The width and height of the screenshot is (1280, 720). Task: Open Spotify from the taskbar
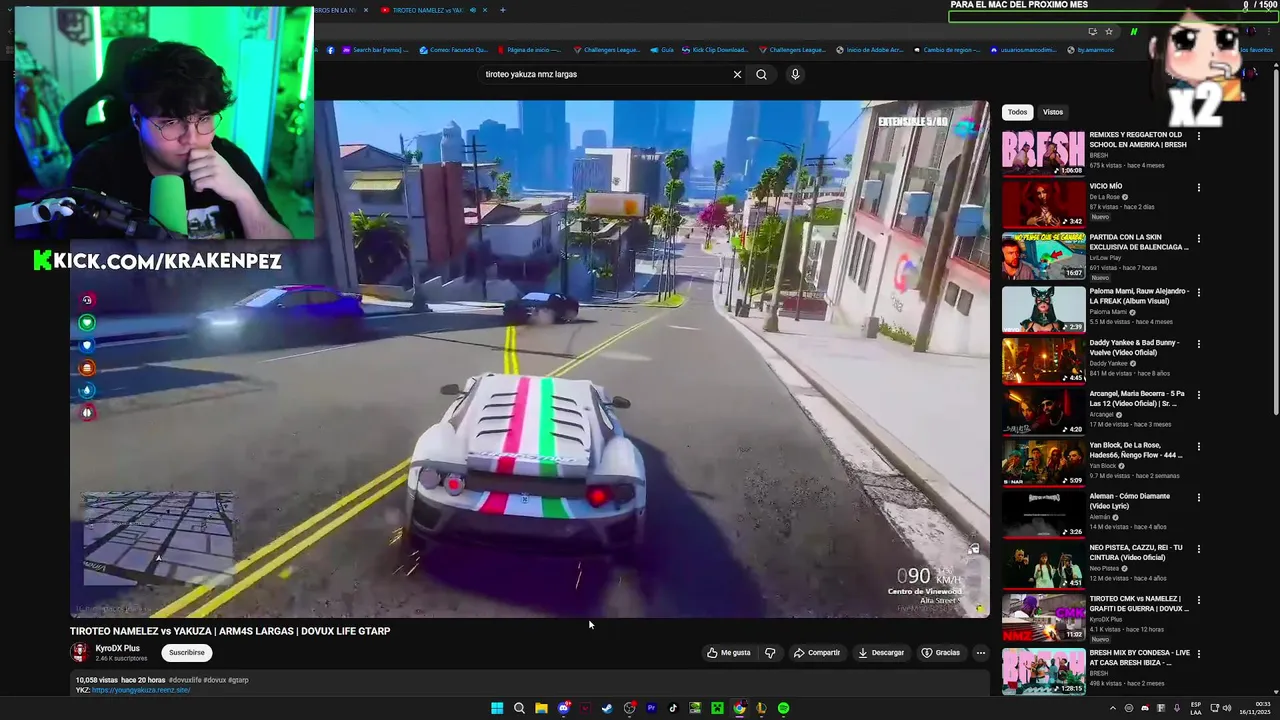point(783,708)
